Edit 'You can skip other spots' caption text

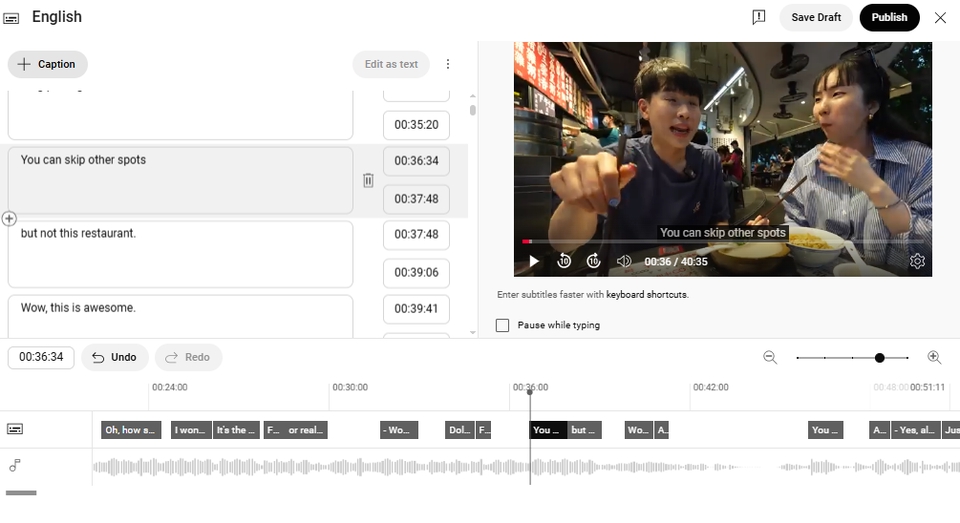(x=180, y=180)
